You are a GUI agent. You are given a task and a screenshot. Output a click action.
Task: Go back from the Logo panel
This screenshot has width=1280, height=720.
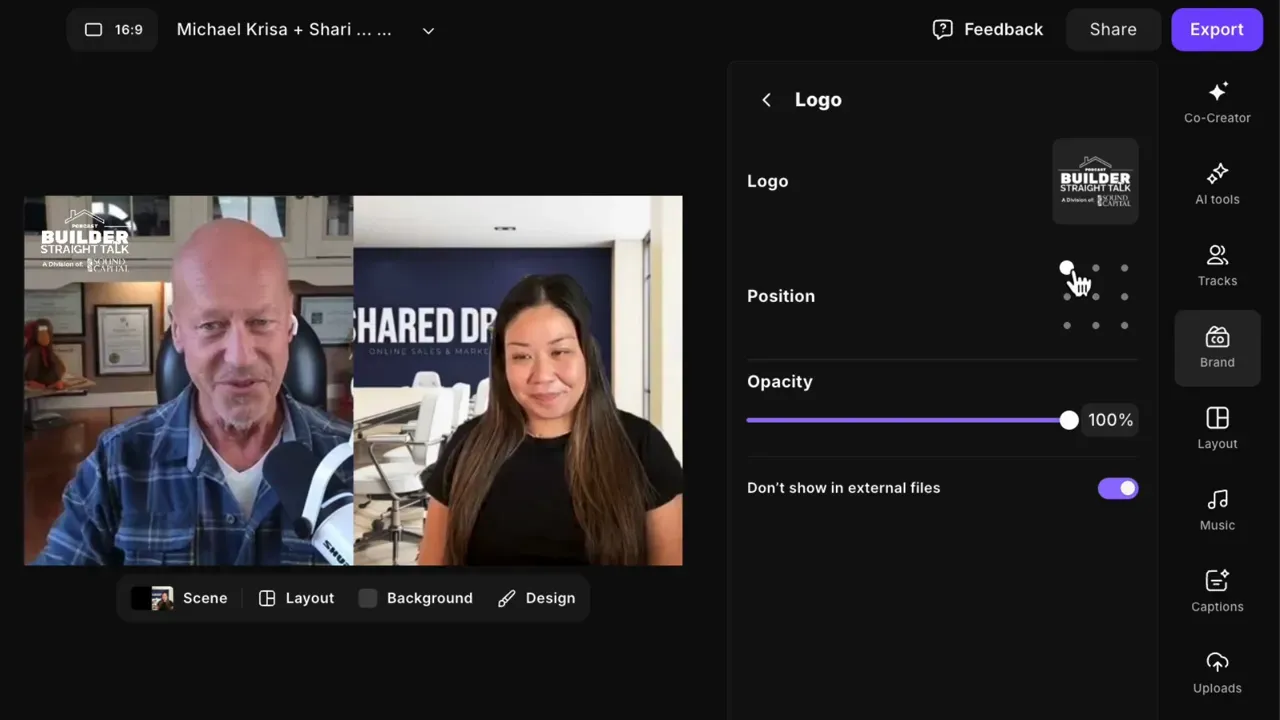[766, 99]
